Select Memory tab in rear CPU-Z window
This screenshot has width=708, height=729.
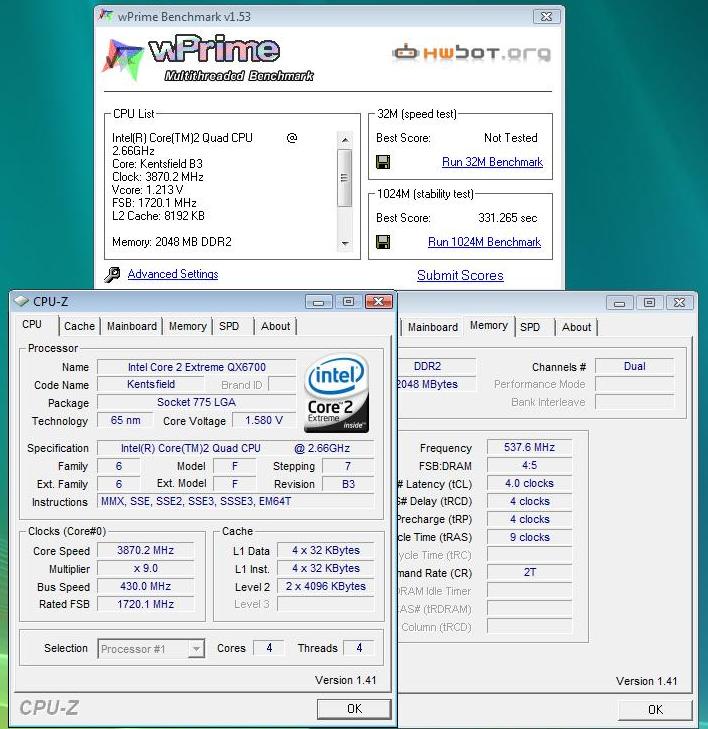coord(489,325)
